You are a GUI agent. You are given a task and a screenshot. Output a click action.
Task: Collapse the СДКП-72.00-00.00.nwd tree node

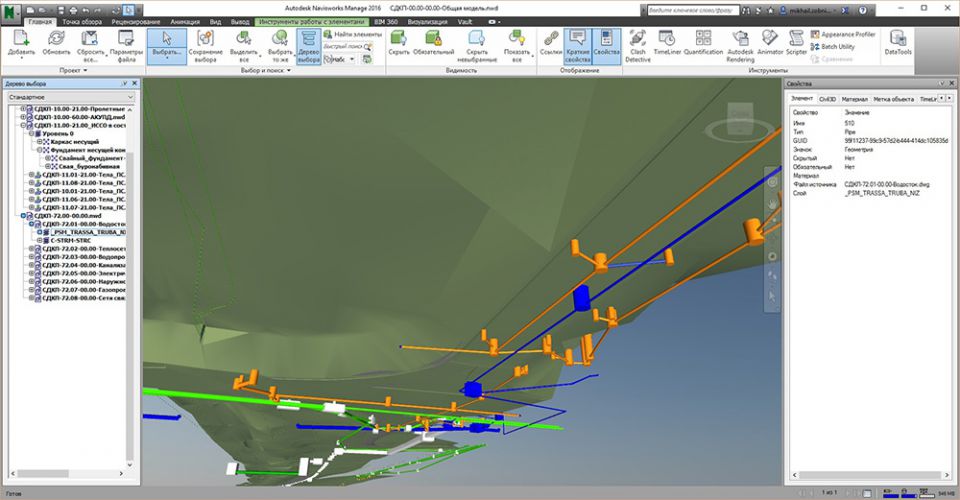(x=23, y=216)
